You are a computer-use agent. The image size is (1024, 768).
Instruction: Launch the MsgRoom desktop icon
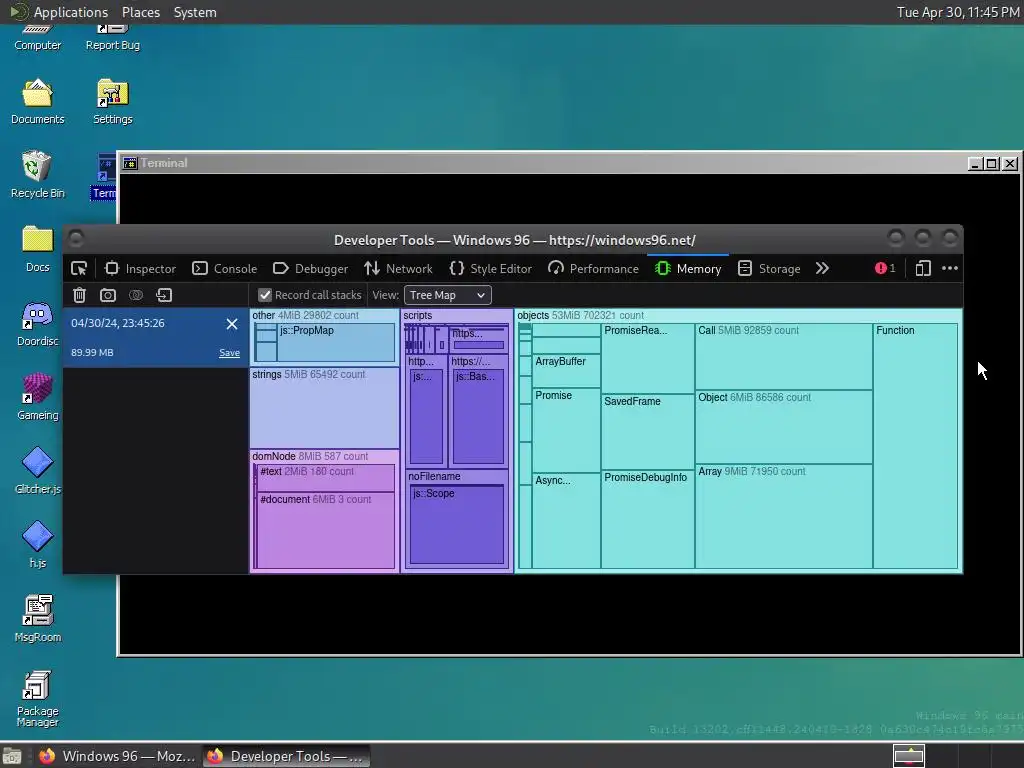point(37,618)
